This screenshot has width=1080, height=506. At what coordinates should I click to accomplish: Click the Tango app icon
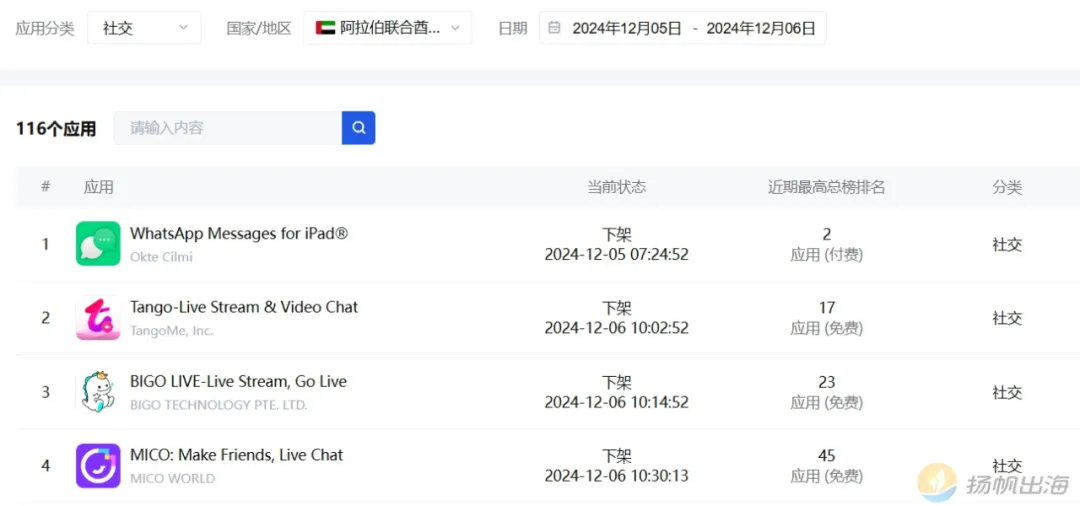pyautogui.click(x=98, y=317)
